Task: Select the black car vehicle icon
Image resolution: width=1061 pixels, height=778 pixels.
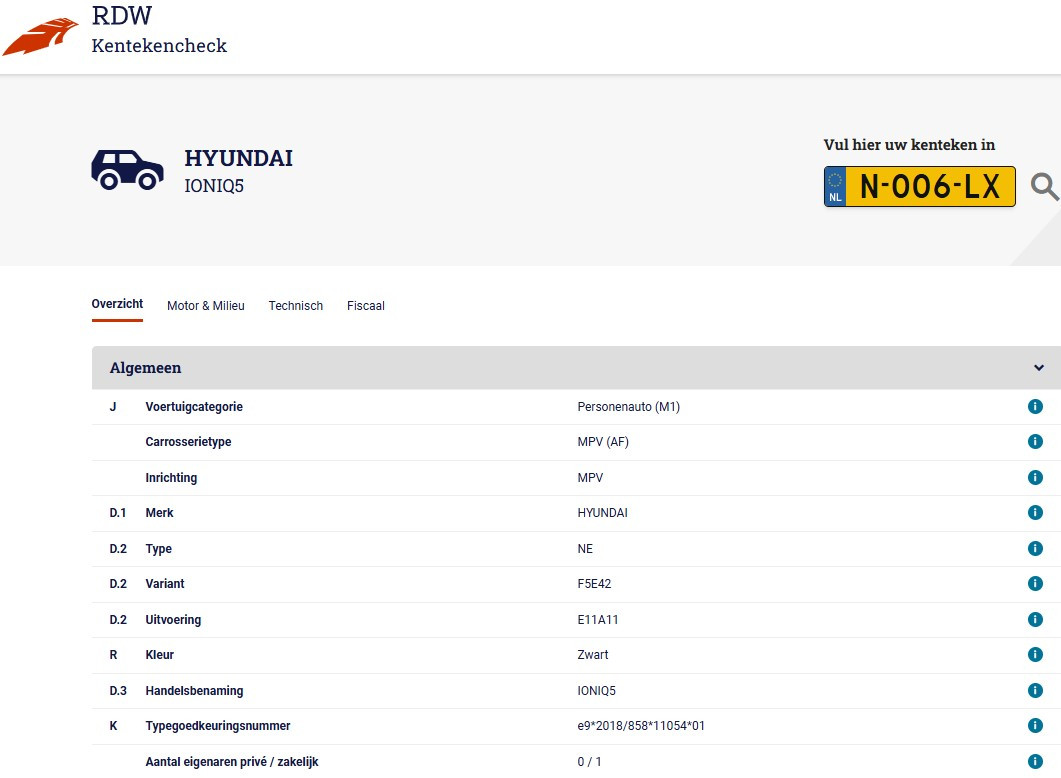Action: coord(127,169)
